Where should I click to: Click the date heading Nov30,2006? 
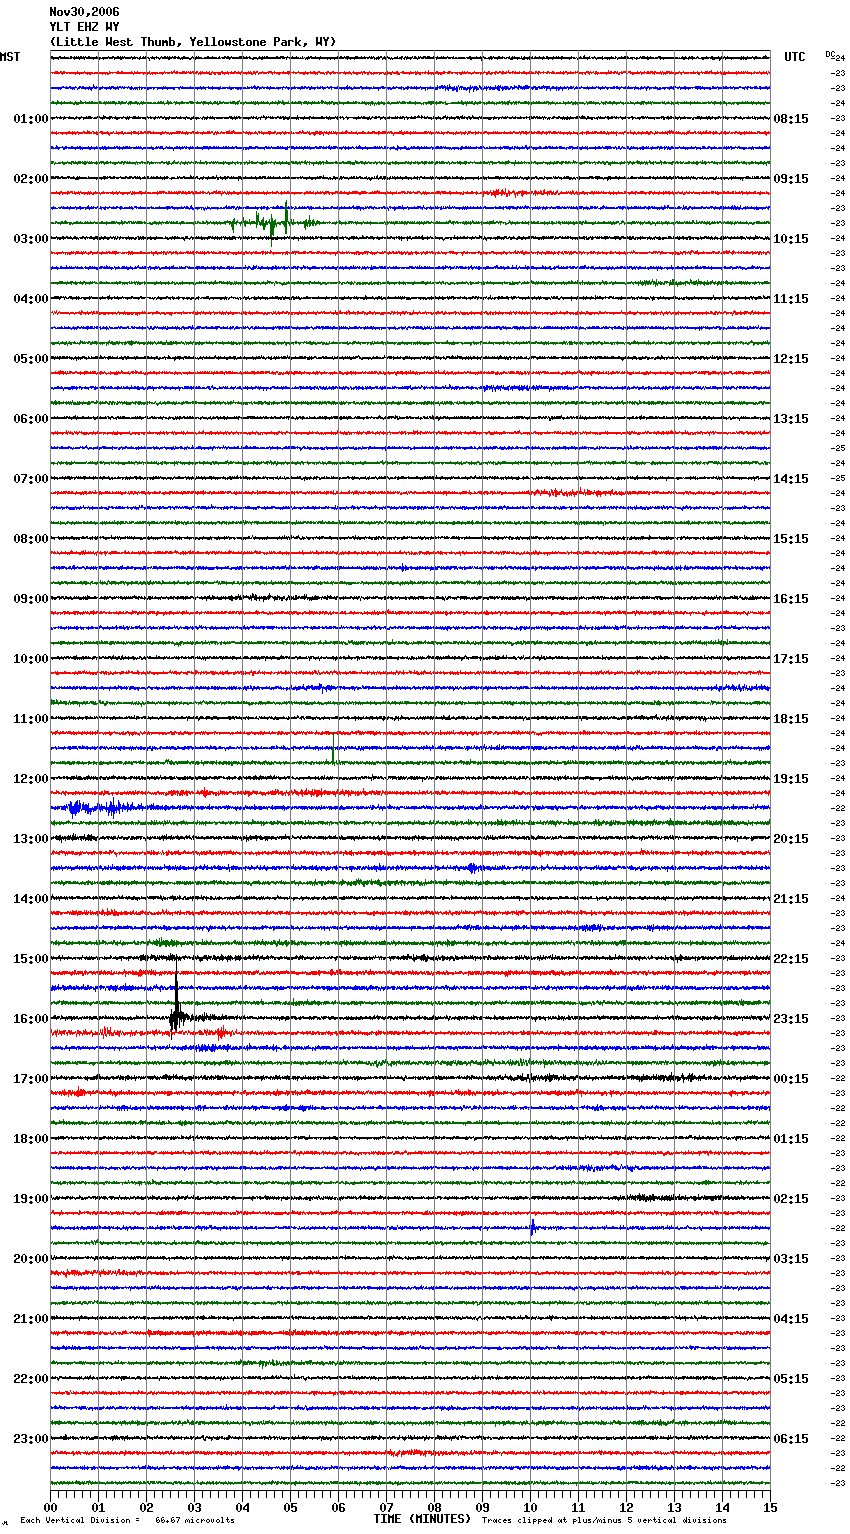84,12
